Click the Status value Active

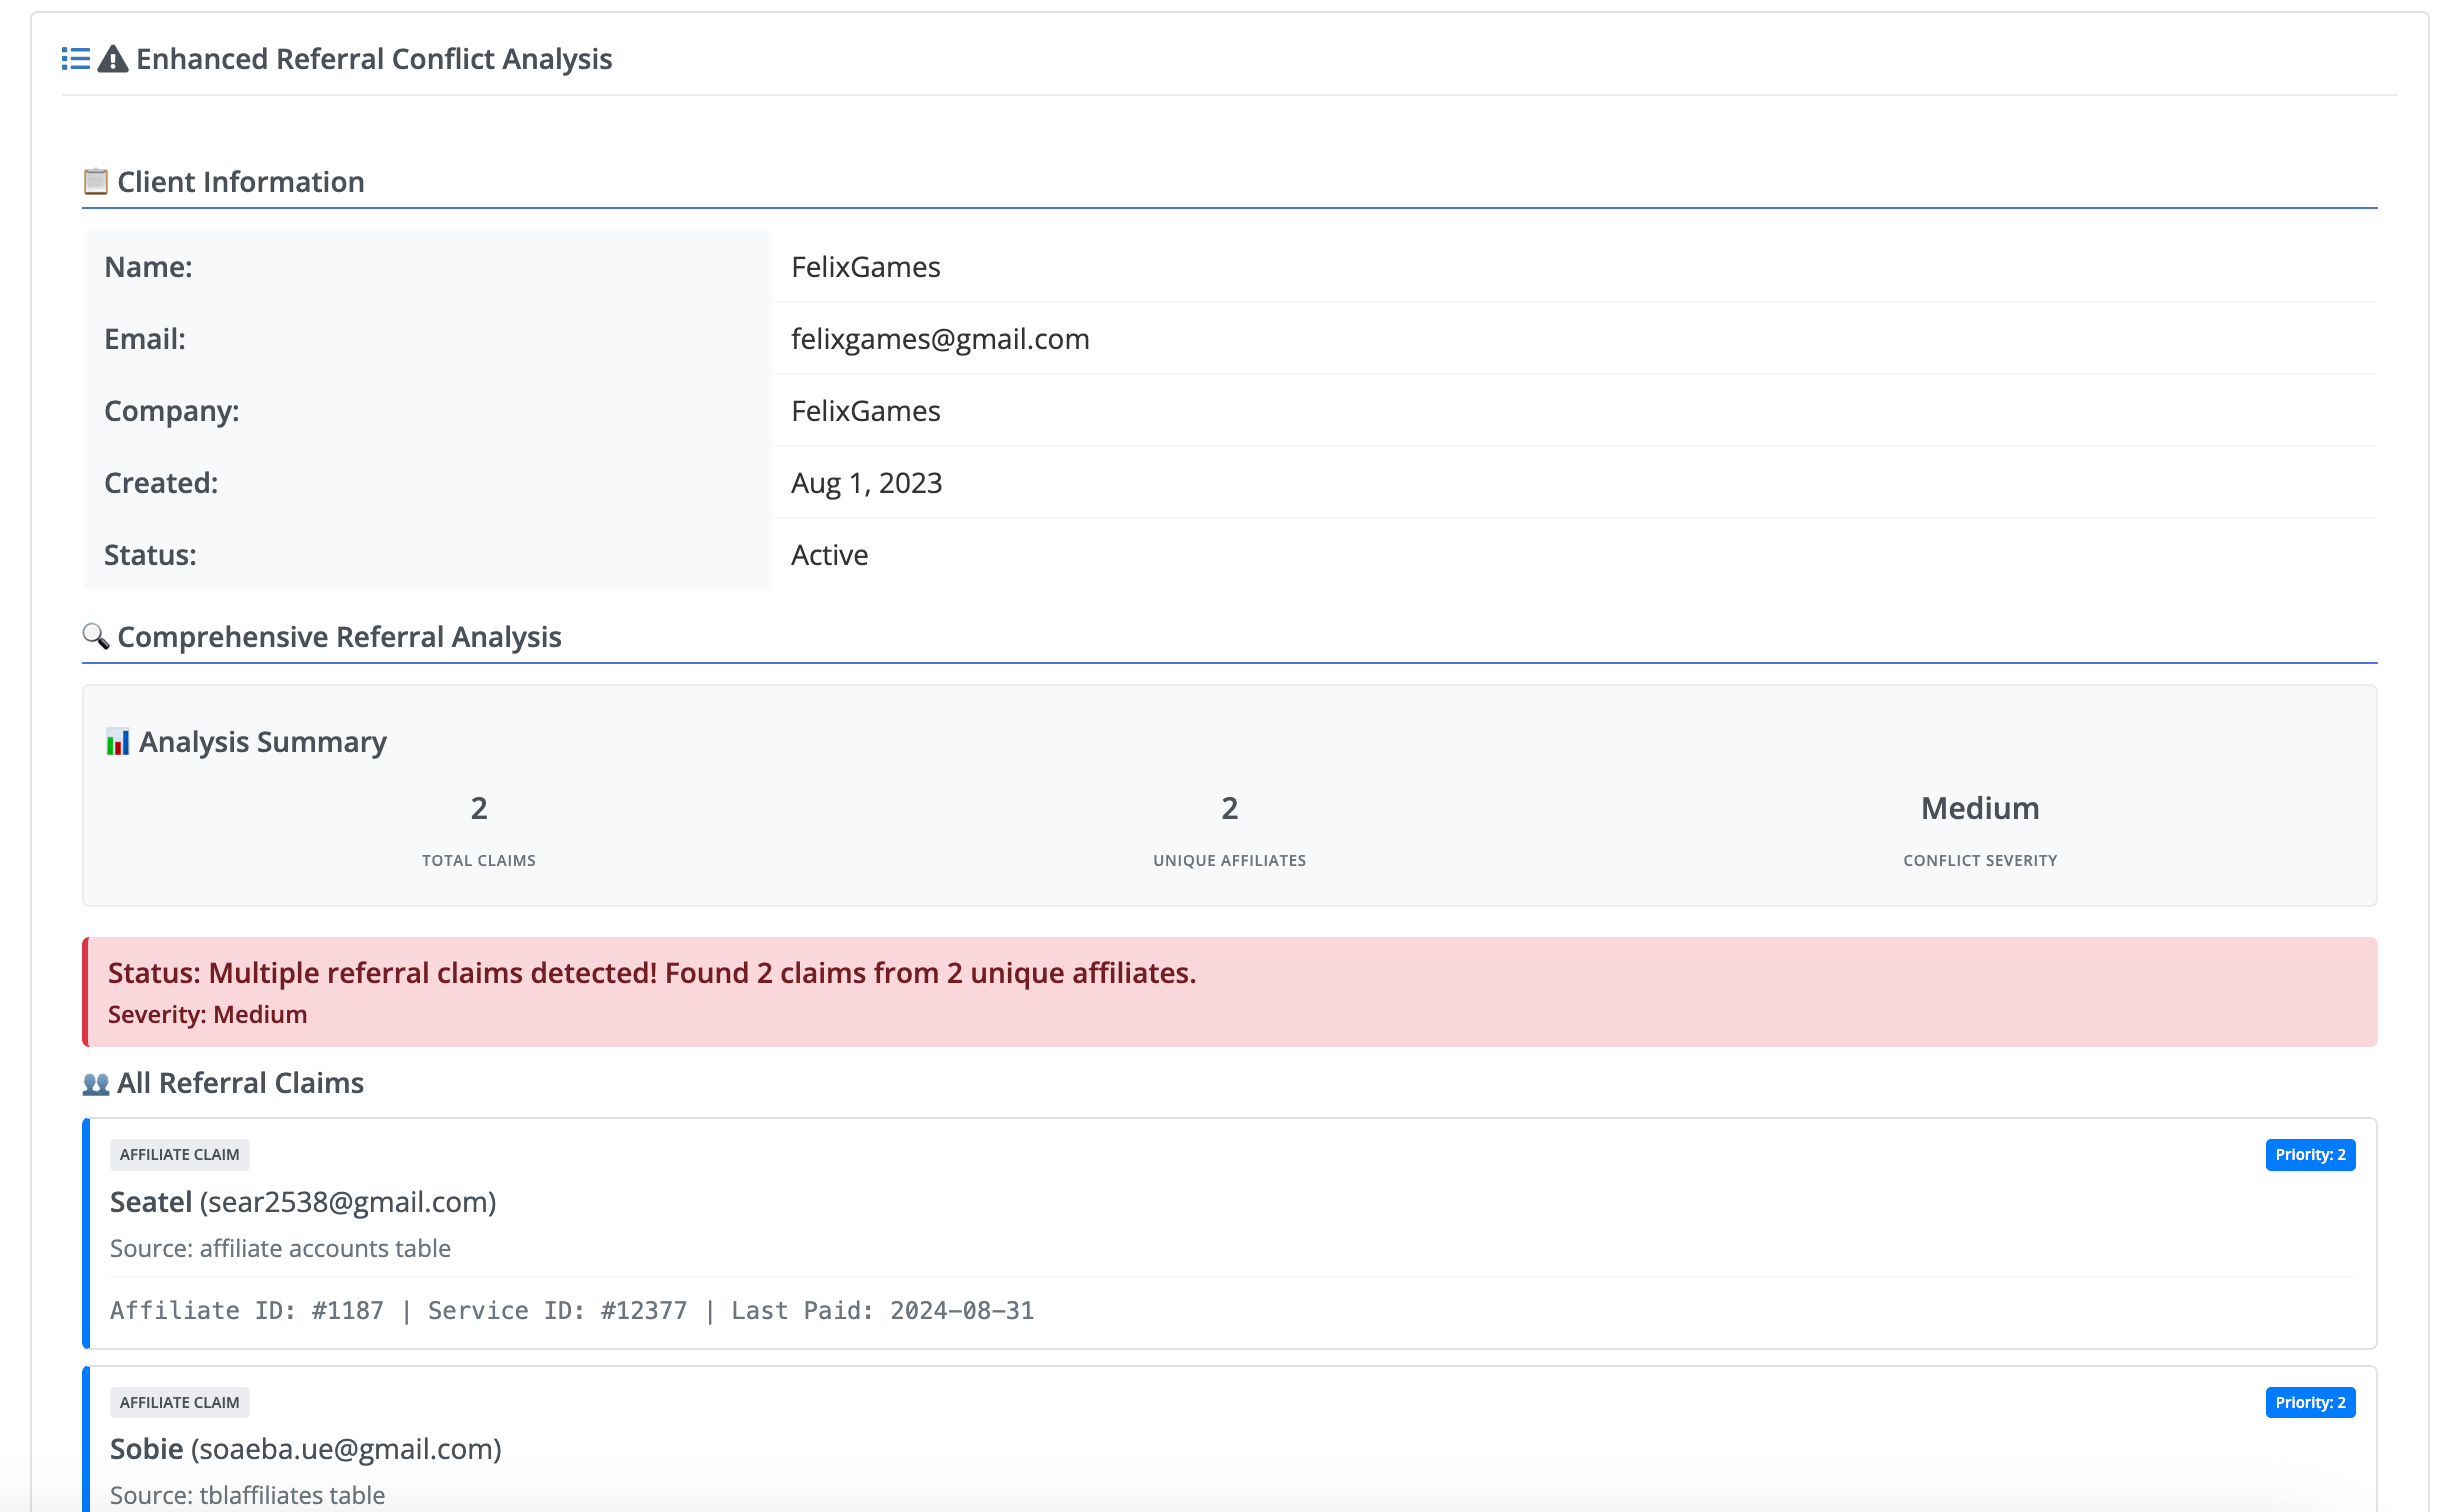pyautogui.click(x=829, y=555)
